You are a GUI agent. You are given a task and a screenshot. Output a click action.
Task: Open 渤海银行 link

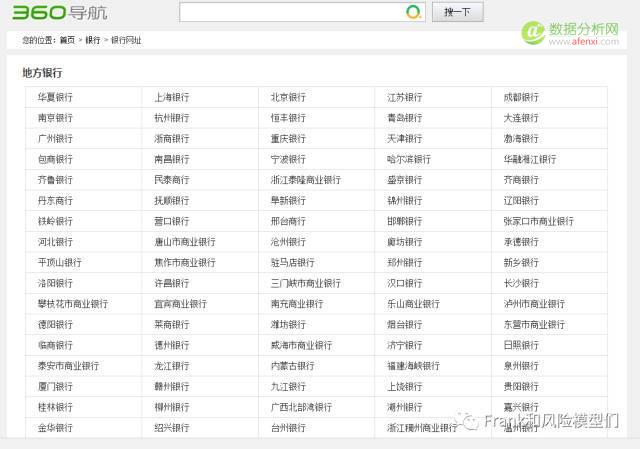click(521, 138)
